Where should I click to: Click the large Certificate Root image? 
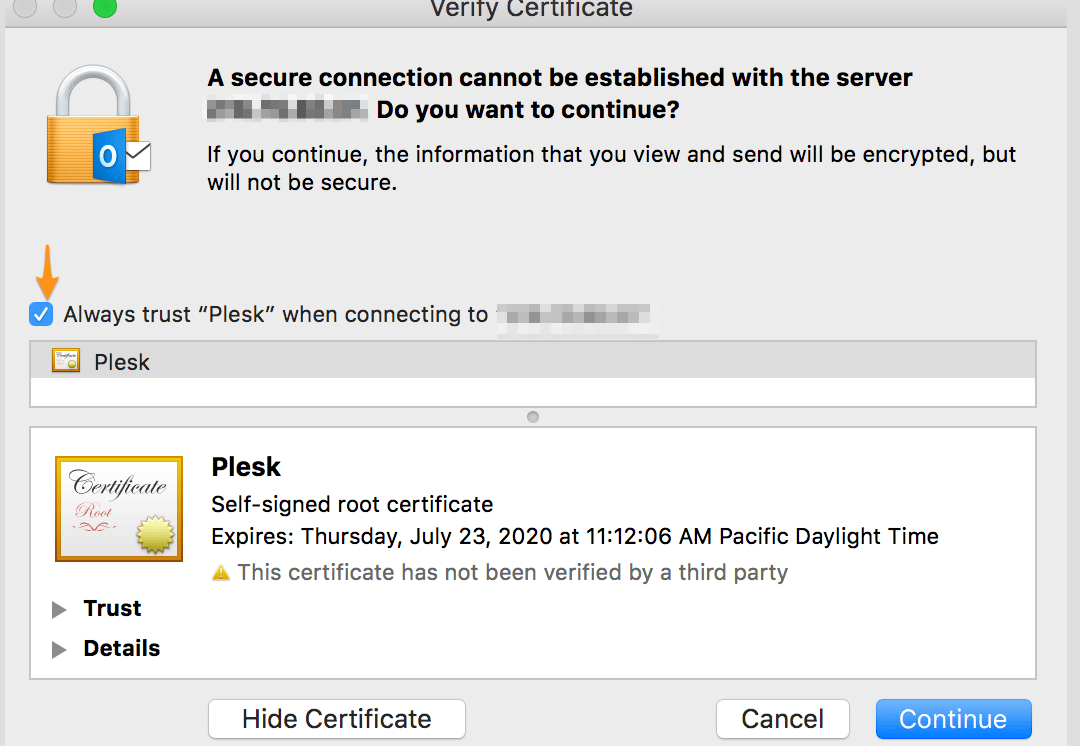(x=119, y=509)
